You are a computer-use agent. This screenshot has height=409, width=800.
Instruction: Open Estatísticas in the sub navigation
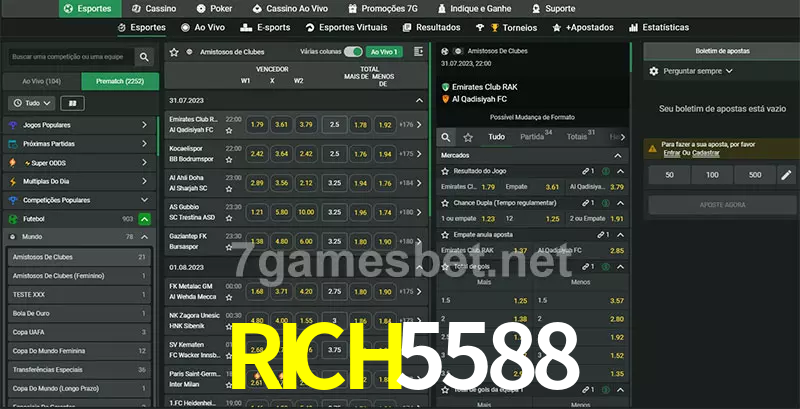(x=659, y=28)
